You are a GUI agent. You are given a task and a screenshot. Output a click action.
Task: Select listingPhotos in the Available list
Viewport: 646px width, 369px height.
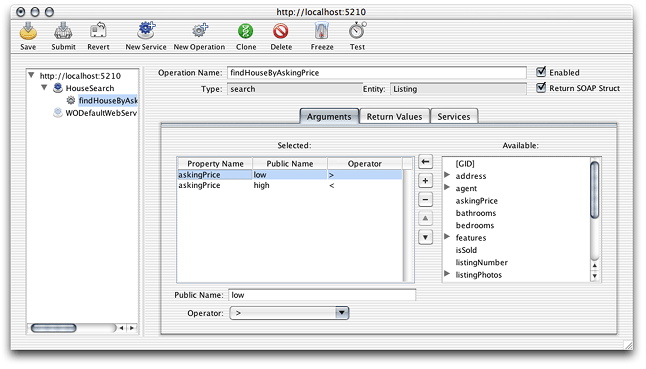pyautogui.click(x=479, y=275)
